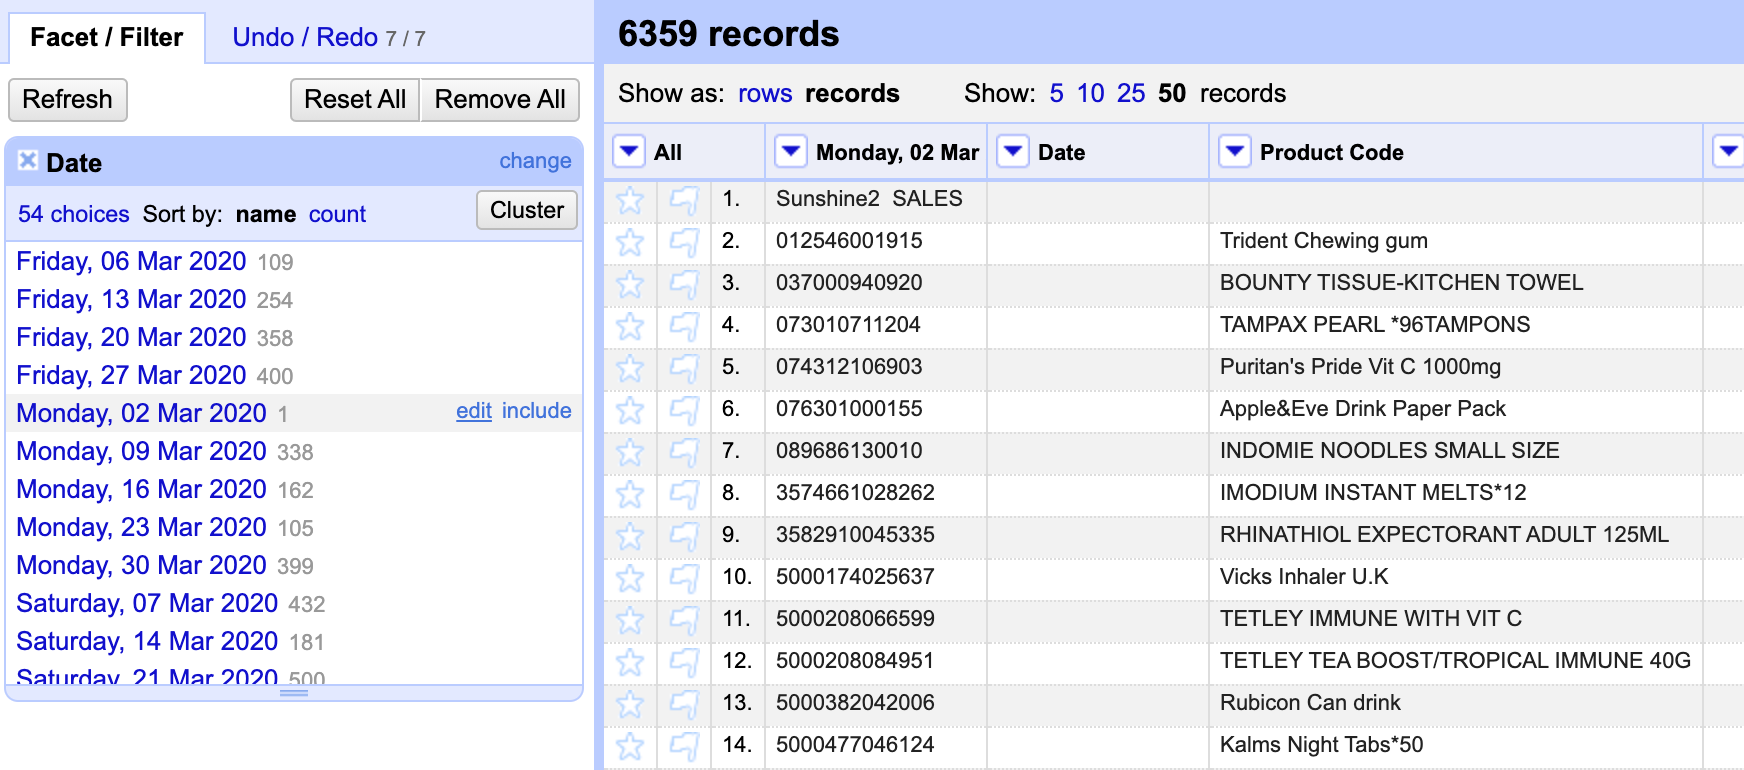
Task: Expand the Date column dropdown menu
Action: tap(1013, 152)
